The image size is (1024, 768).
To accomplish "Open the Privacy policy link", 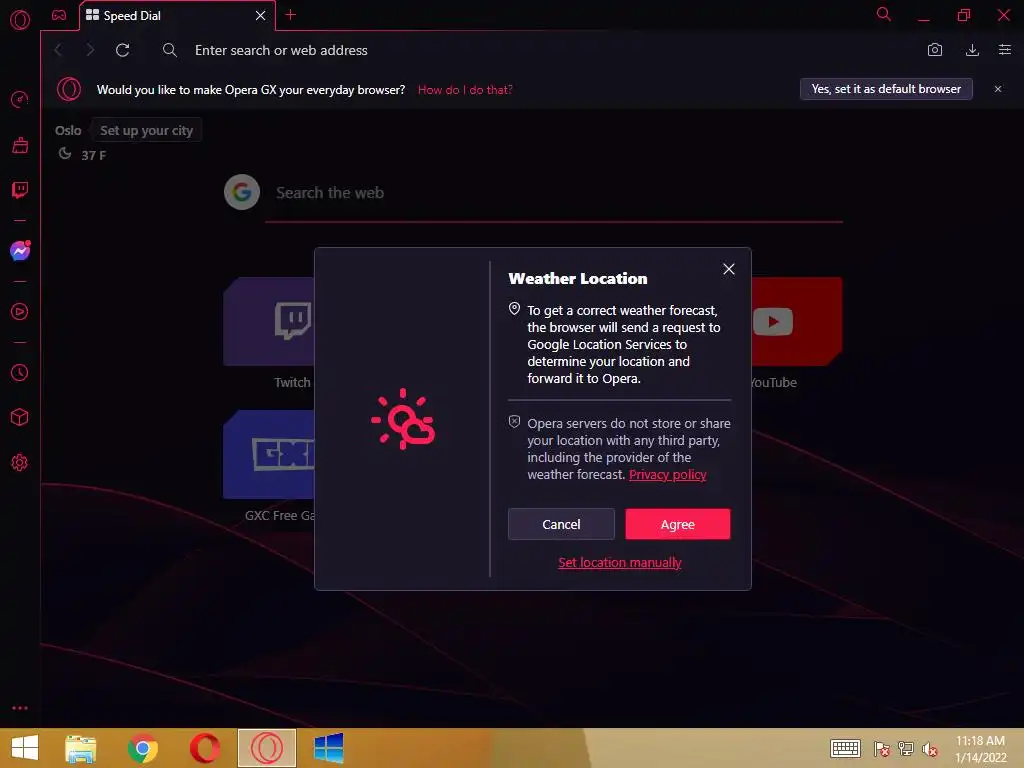I will click(x=667, y=475).
